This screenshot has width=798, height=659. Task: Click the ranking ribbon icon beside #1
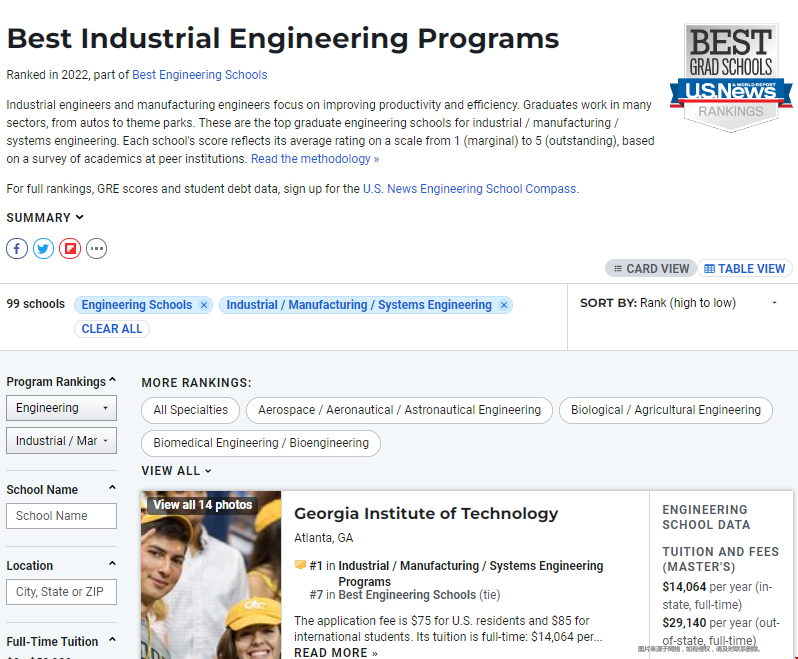pyautogui.click(x=300, y=565)
